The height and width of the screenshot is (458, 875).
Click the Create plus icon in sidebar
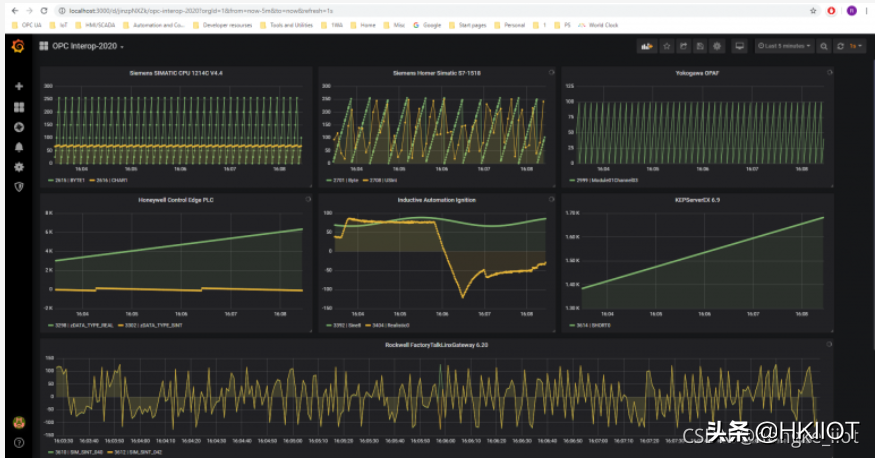[x=19, y=86]
